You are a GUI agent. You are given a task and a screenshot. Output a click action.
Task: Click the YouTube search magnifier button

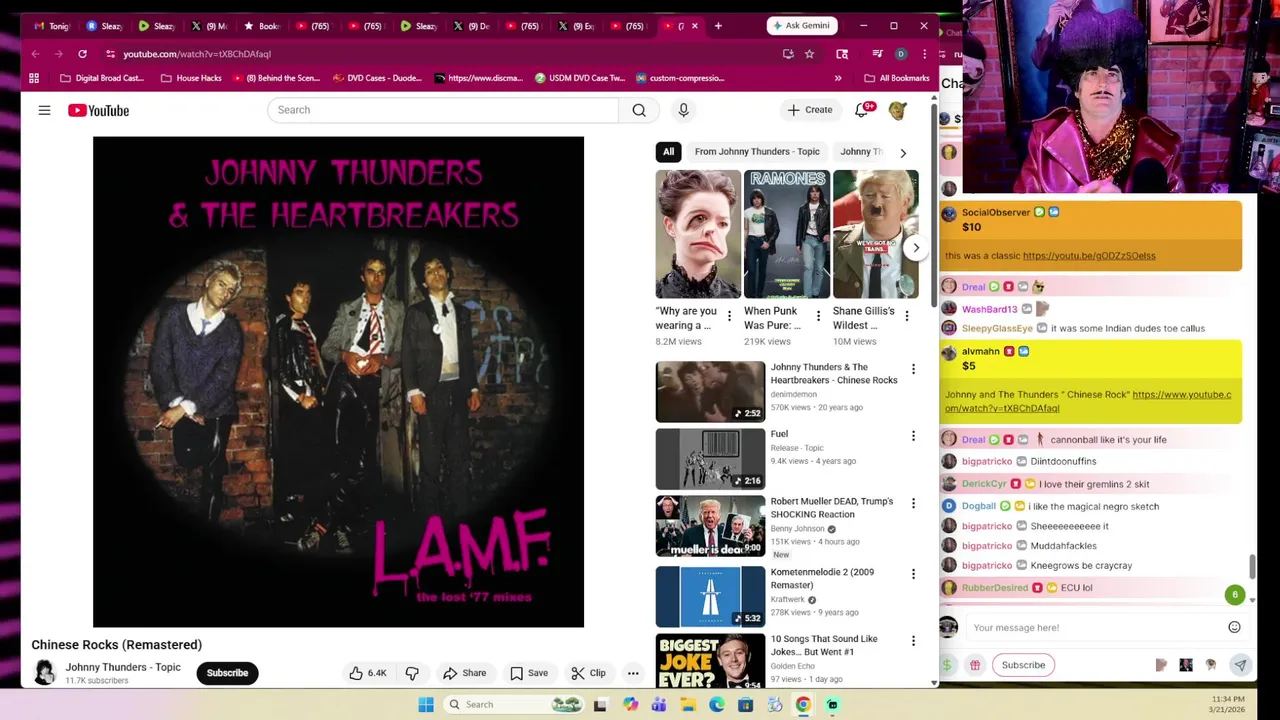(x=639, y=110)
